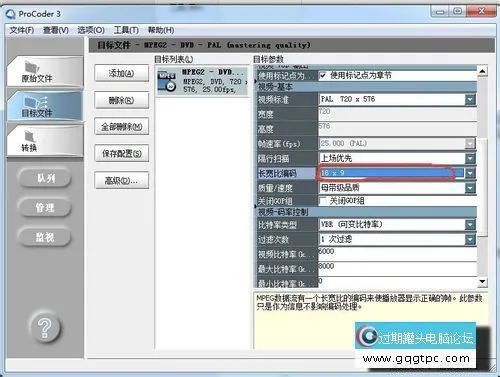This screenshot has width=500, height=377.
Task: Open the 原始文件 (Source) tab
Action: (x=45, y=71)
